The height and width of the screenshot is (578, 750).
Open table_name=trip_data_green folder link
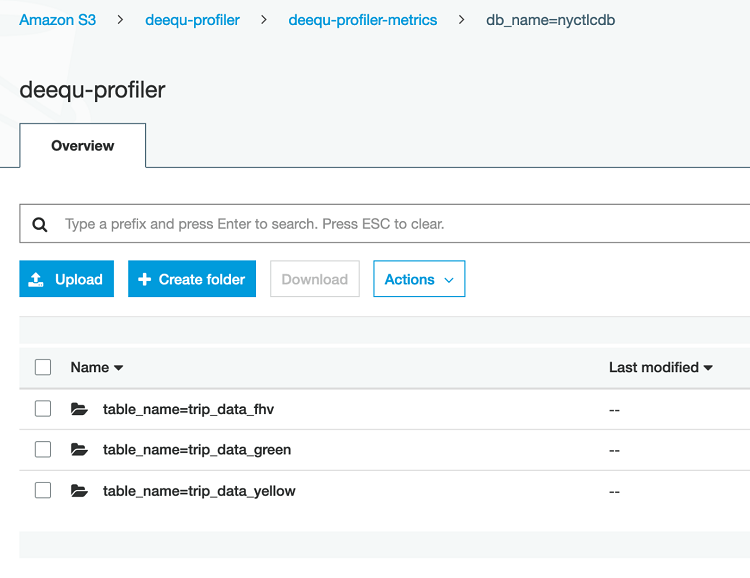(197, 450)
